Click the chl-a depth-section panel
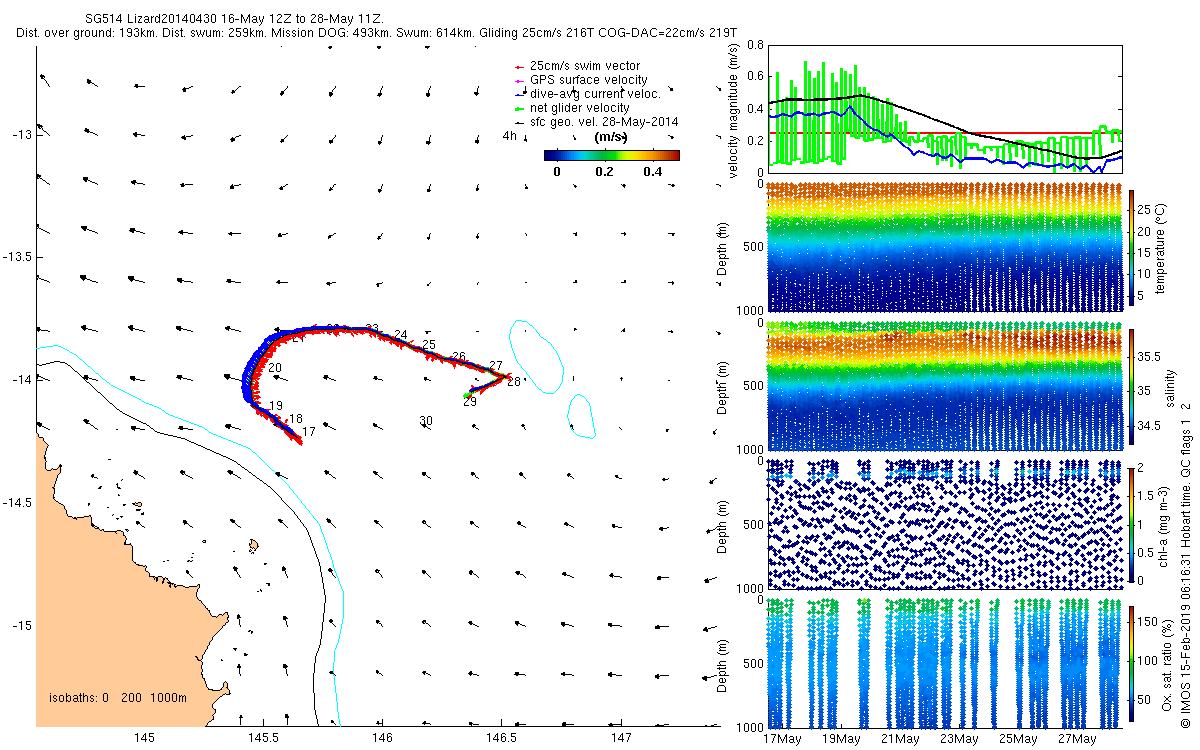This screenshot has height=750, width=1200. coord(944,524)
